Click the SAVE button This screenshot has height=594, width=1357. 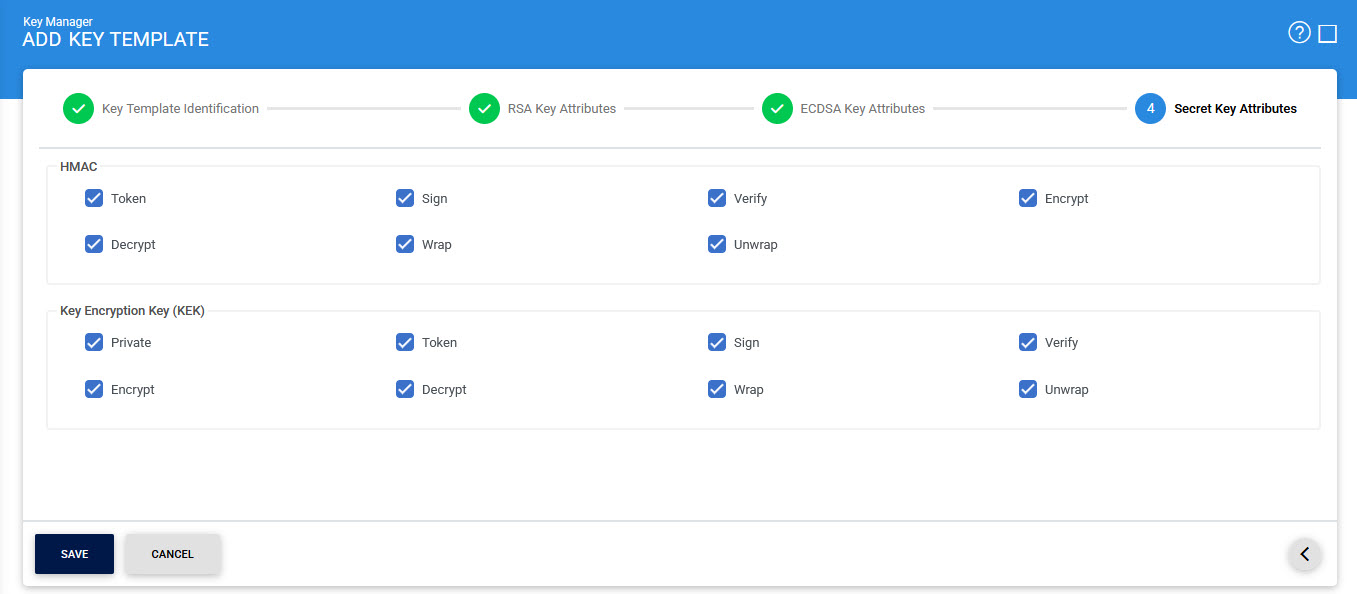(74, 554)
